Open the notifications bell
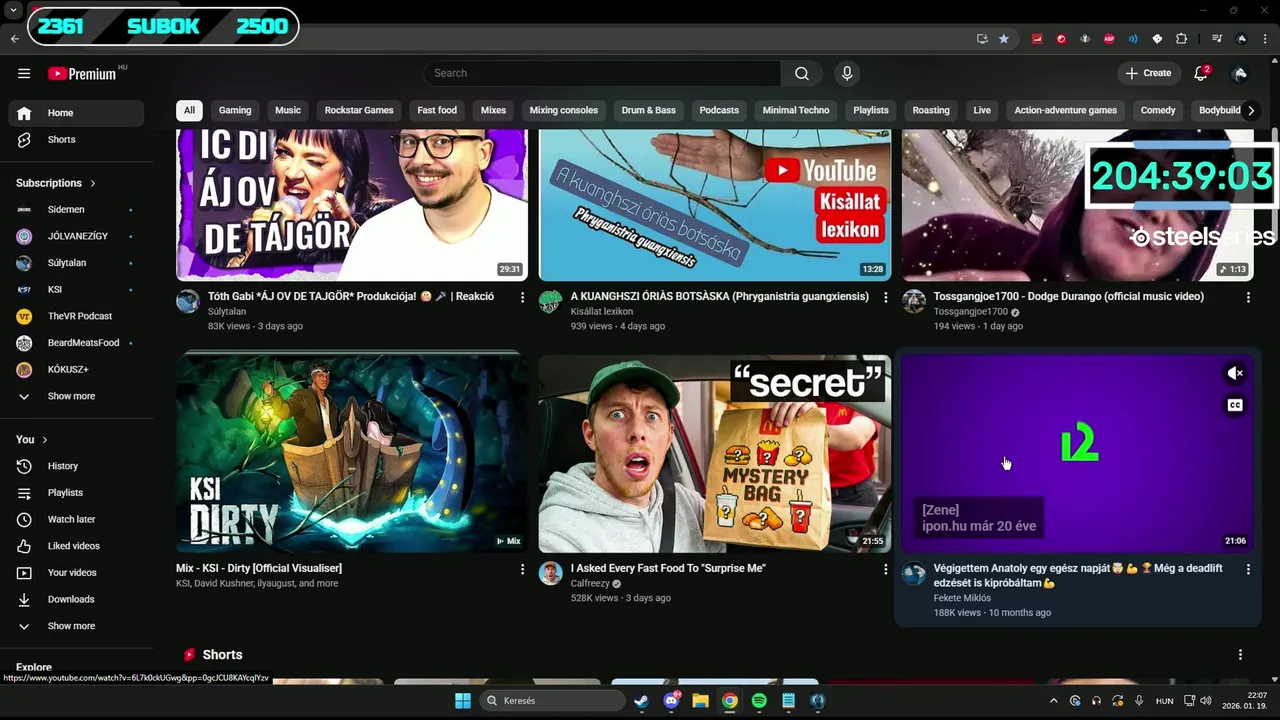 coord(1201,73)
